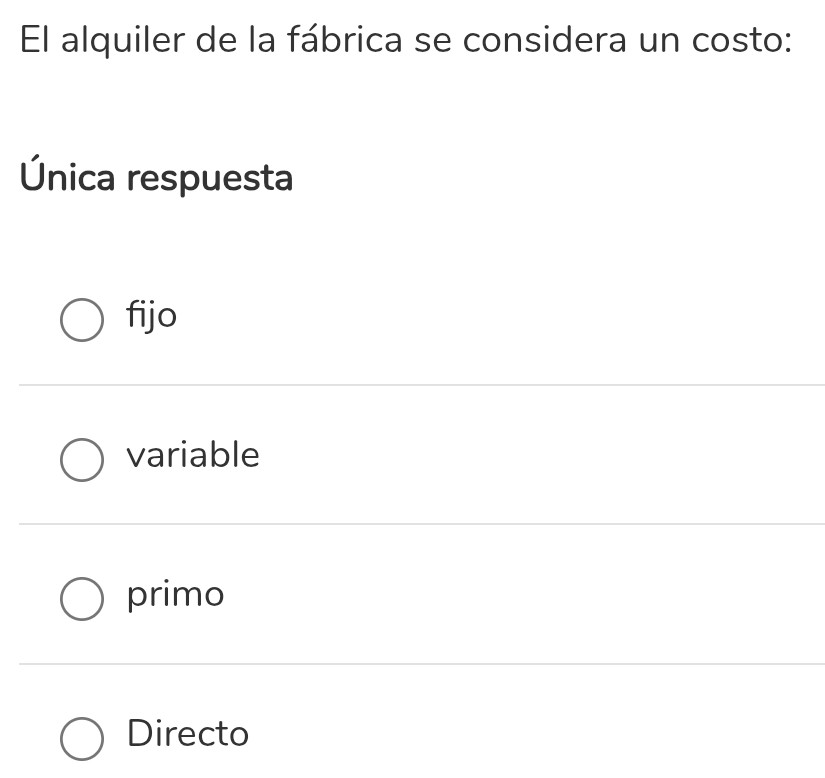
Task: Click the option label fijo
Action: [151, 316]
